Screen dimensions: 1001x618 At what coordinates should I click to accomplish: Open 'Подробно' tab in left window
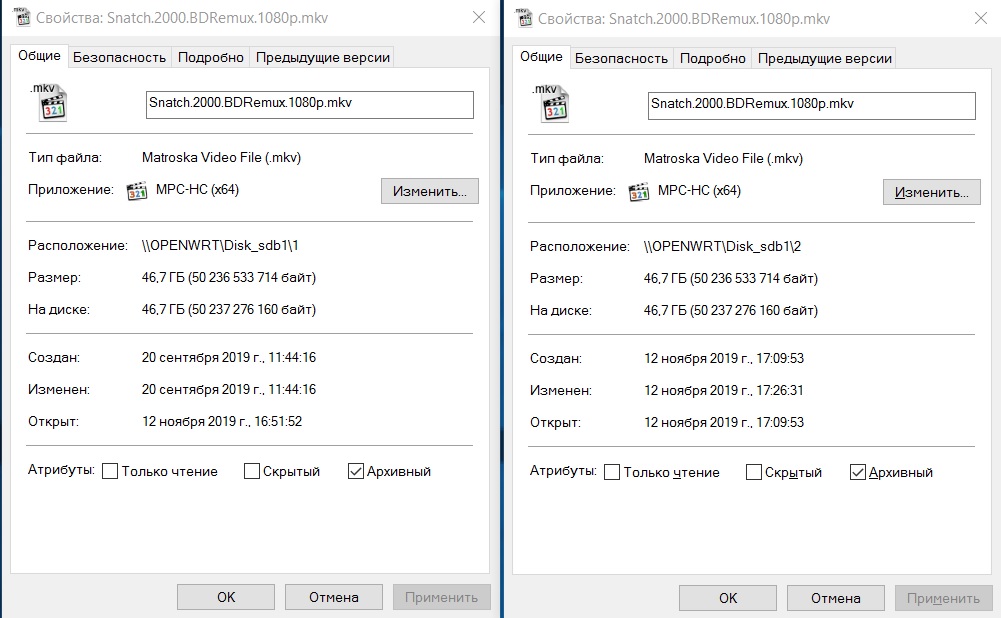[x=211, y=57]
